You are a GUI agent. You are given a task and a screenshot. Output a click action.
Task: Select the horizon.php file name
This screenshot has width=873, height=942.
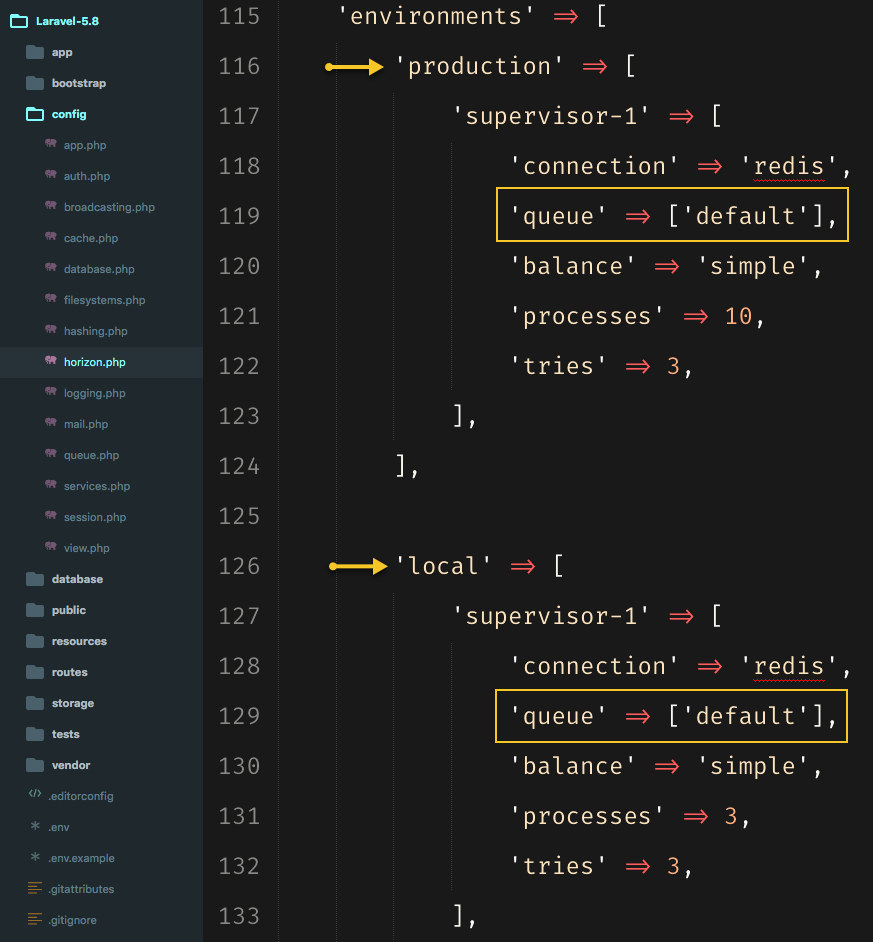click(94, 362)
